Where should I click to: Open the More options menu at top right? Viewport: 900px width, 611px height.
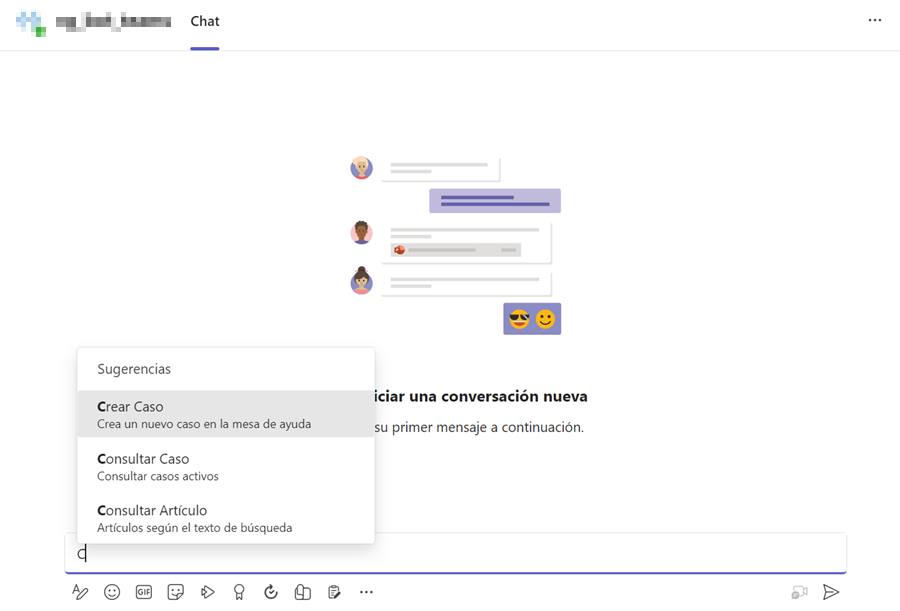[875, 21]
